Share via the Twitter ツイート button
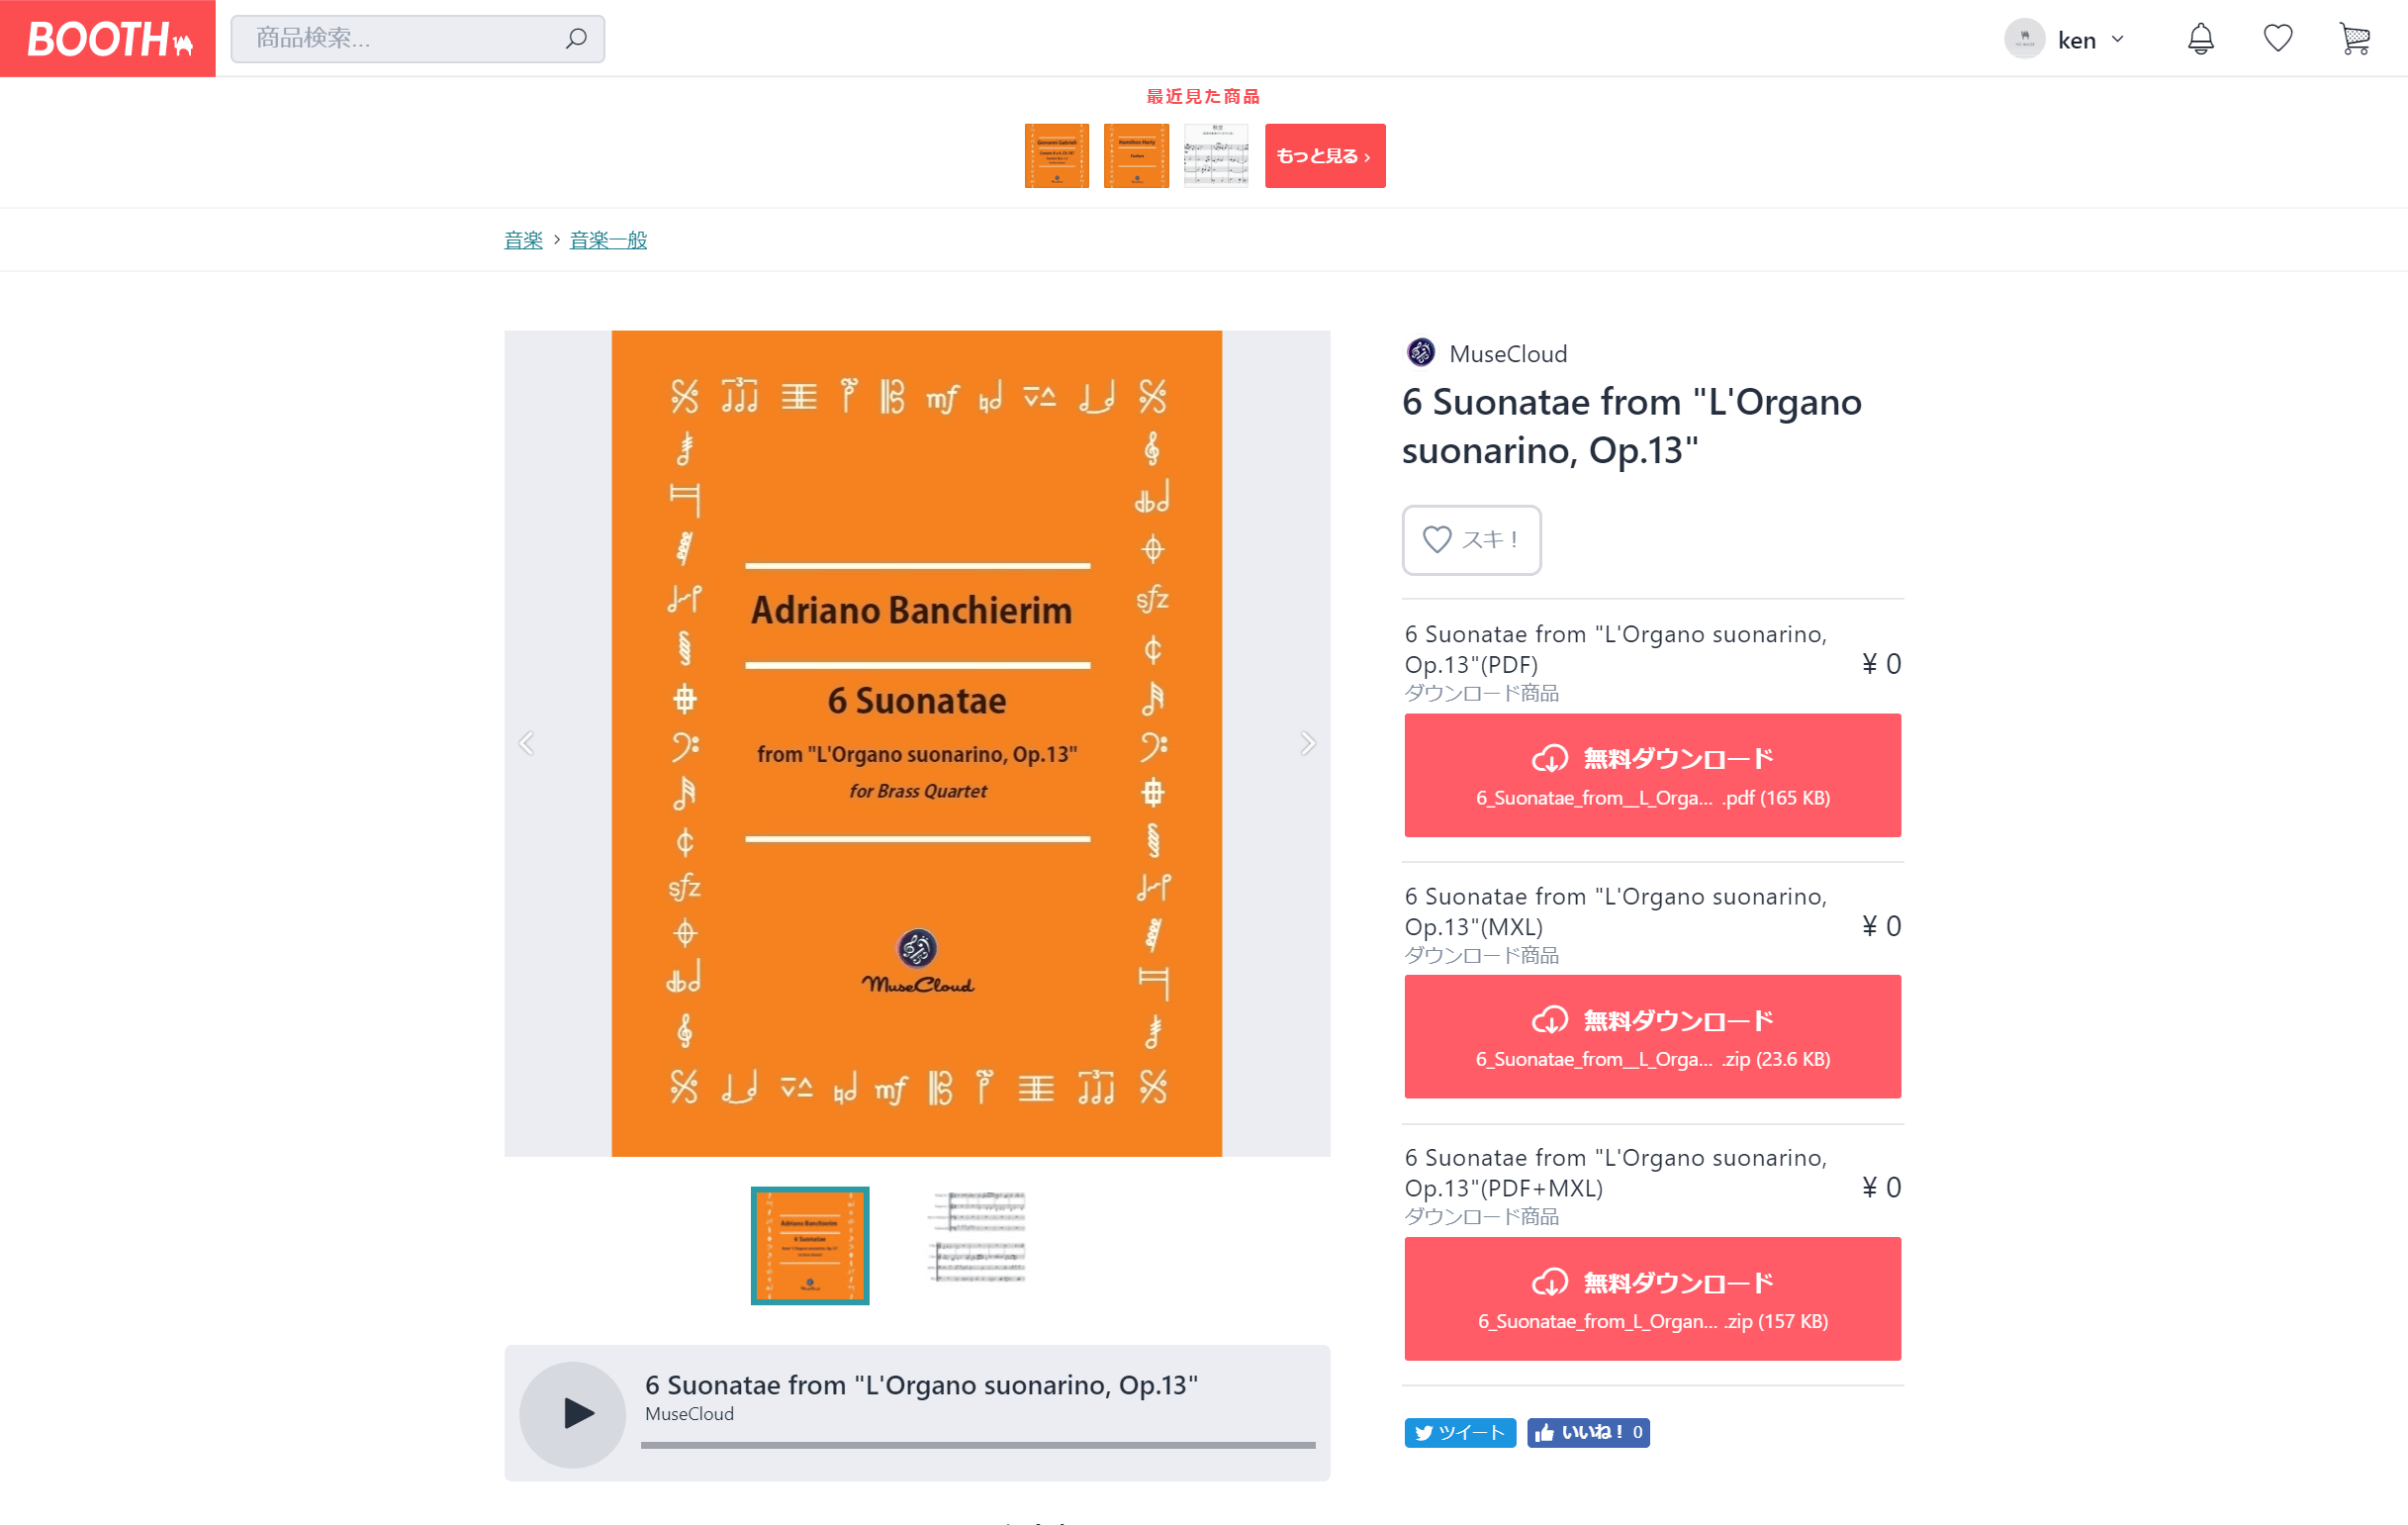This screenshot has width=2408, height=1525. 1460,1432
